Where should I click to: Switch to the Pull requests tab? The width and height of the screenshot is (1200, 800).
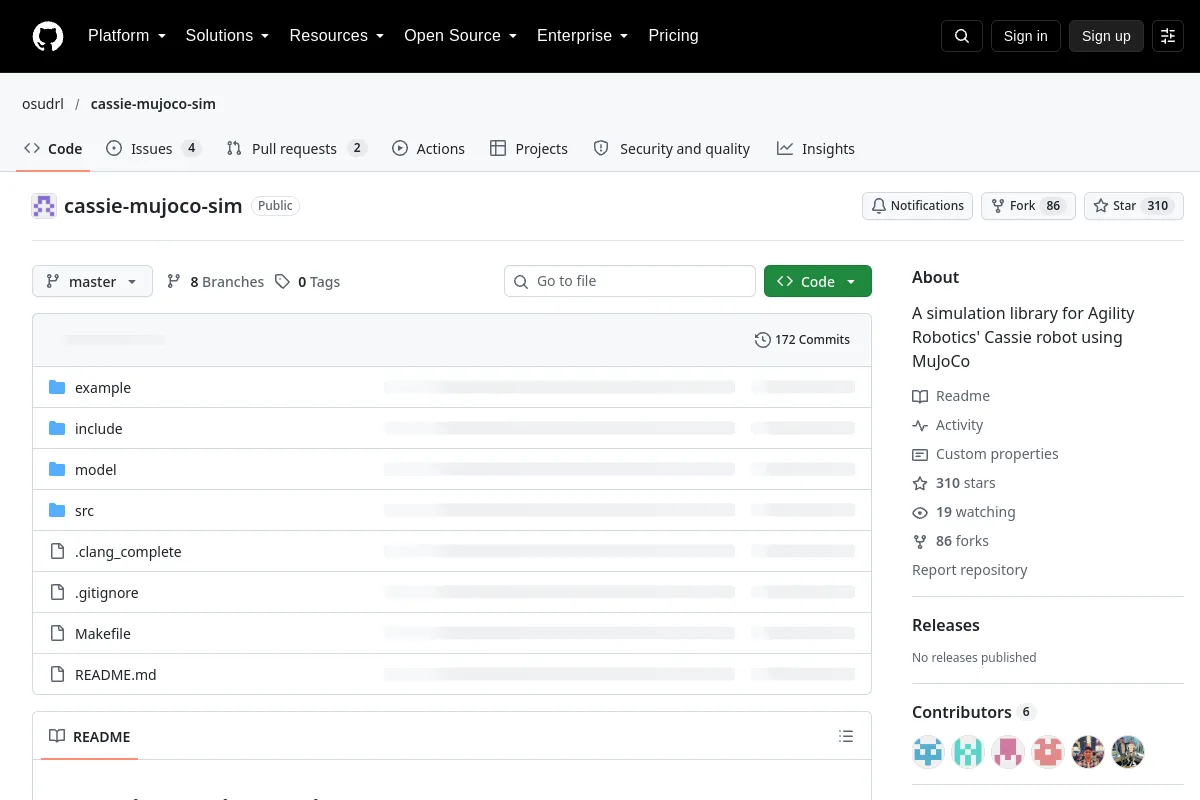click(x=297, y=149)
